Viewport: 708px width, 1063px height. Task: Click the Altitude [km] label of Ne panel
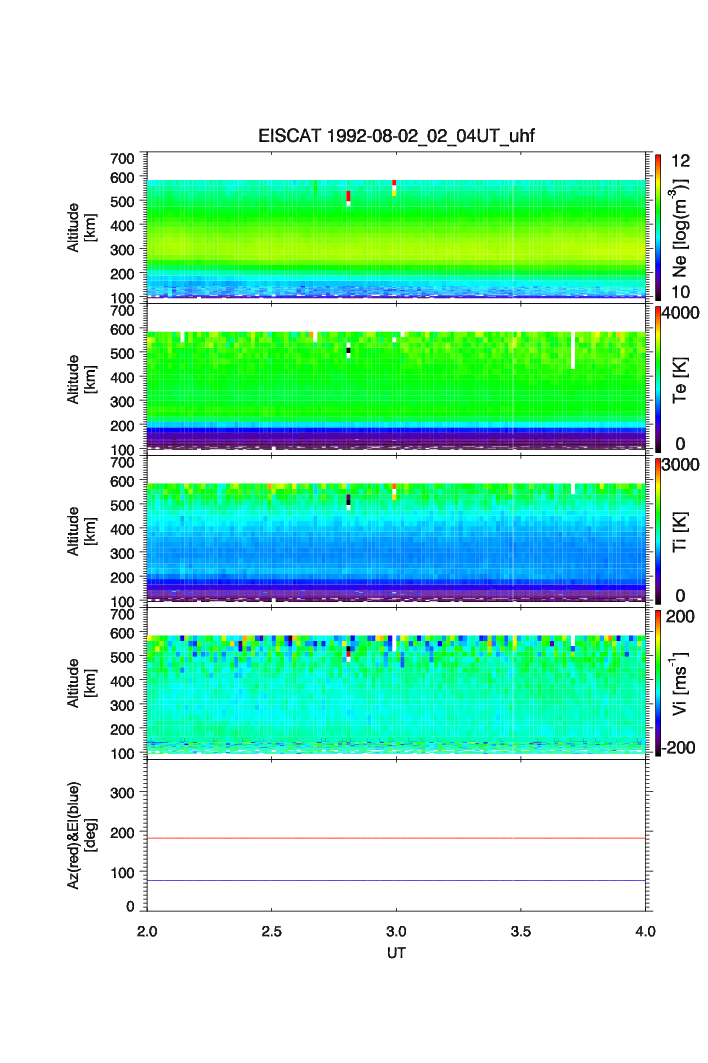point(81,228)
